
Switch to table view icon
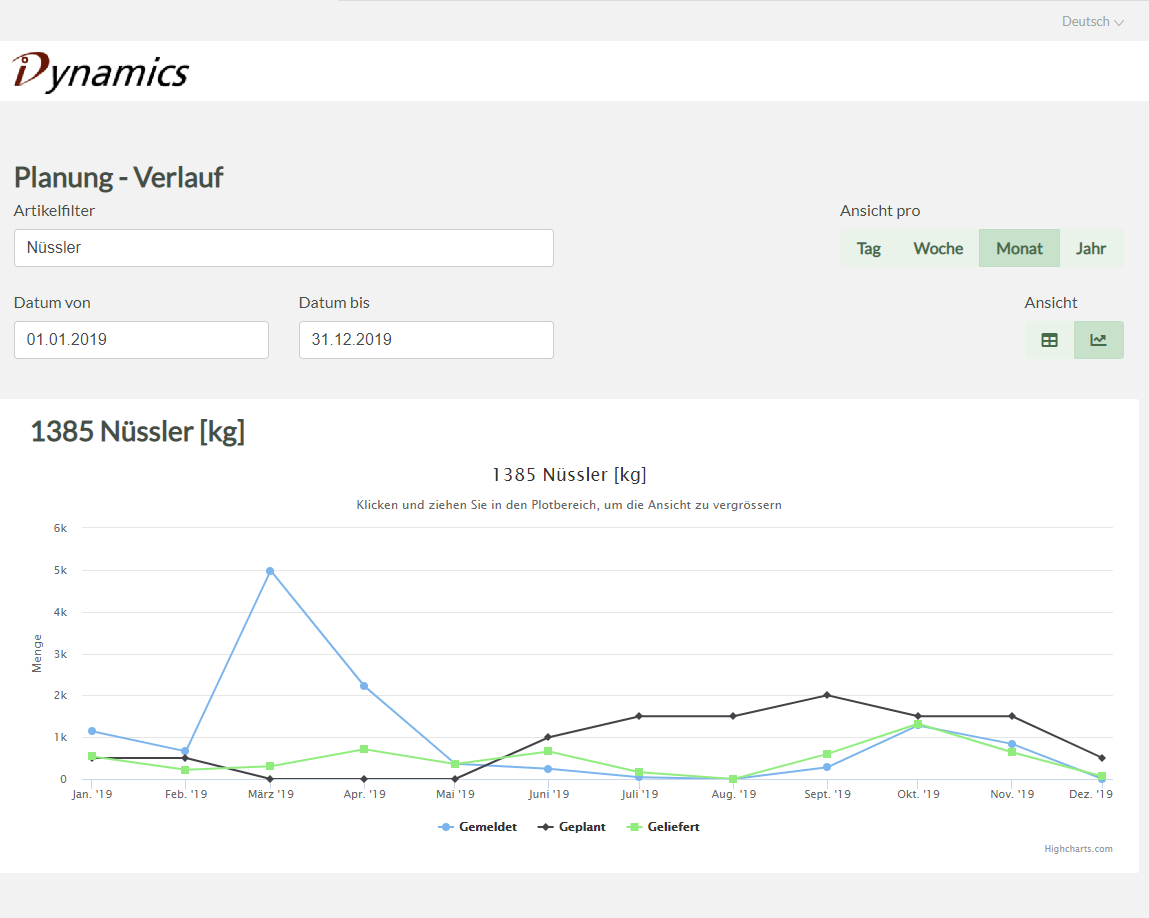click(1049, 340)
